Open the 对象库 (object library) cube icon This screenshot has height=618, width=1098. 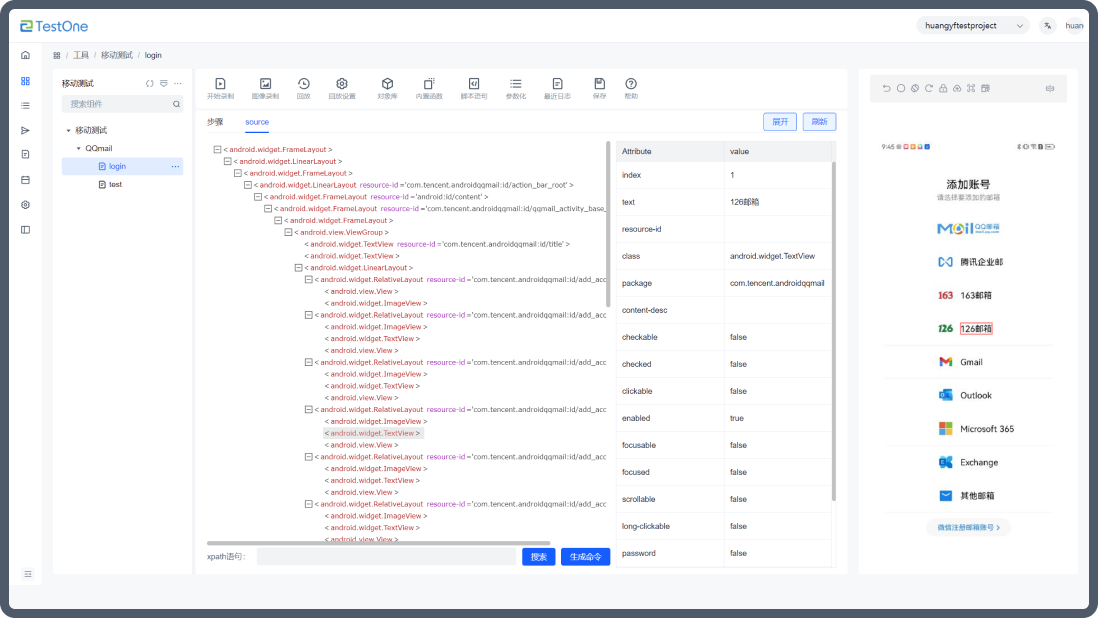[x=387, y=85]
